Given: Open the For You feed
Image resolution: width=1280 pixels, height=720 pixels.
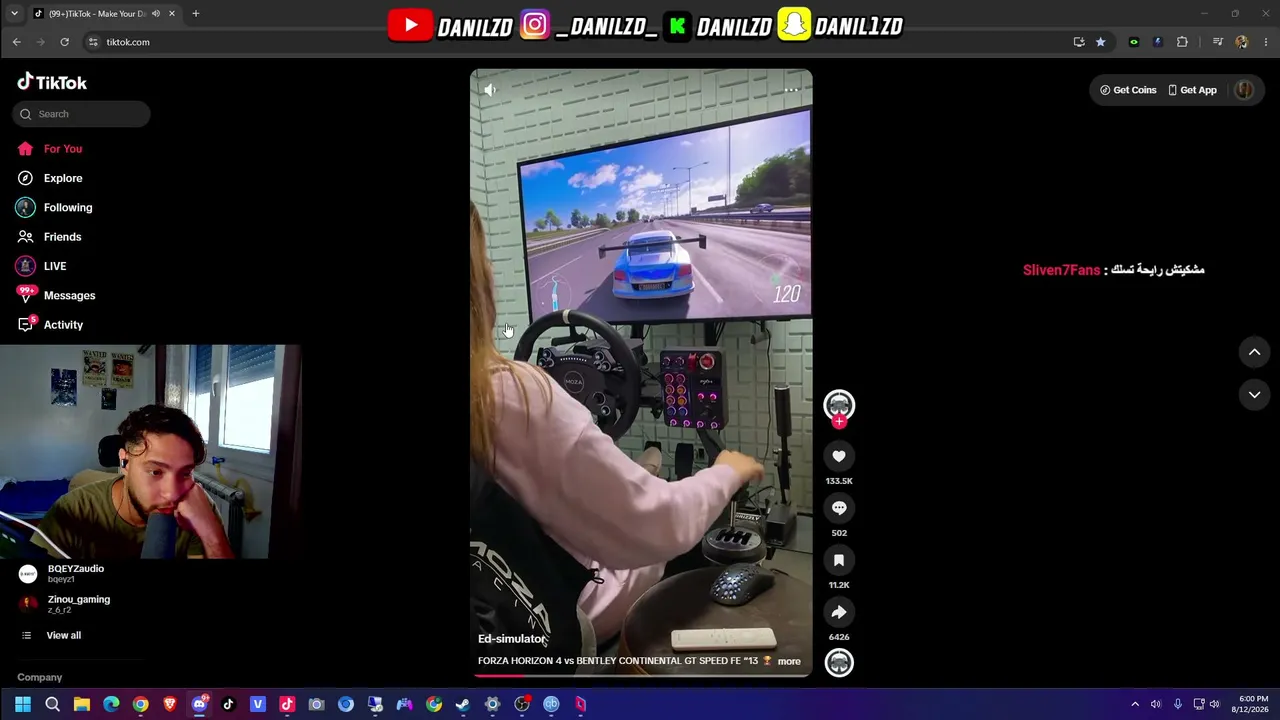Looking at the screenshot, I should point(50,149).
